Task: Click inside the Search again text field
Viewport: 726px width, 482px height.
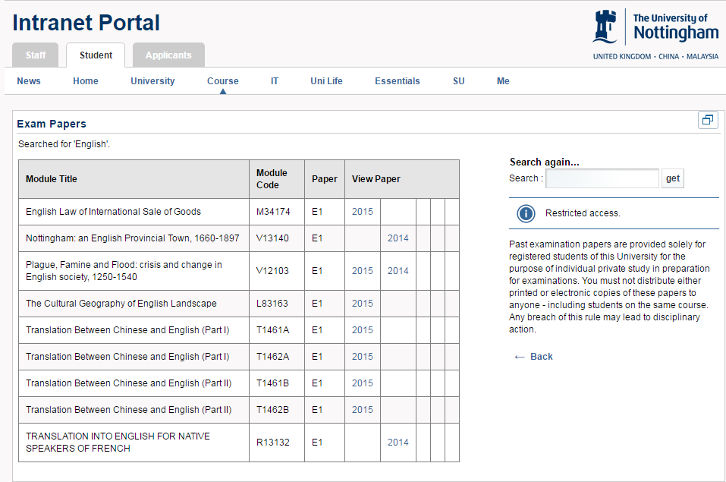Action: click(602, 178)
